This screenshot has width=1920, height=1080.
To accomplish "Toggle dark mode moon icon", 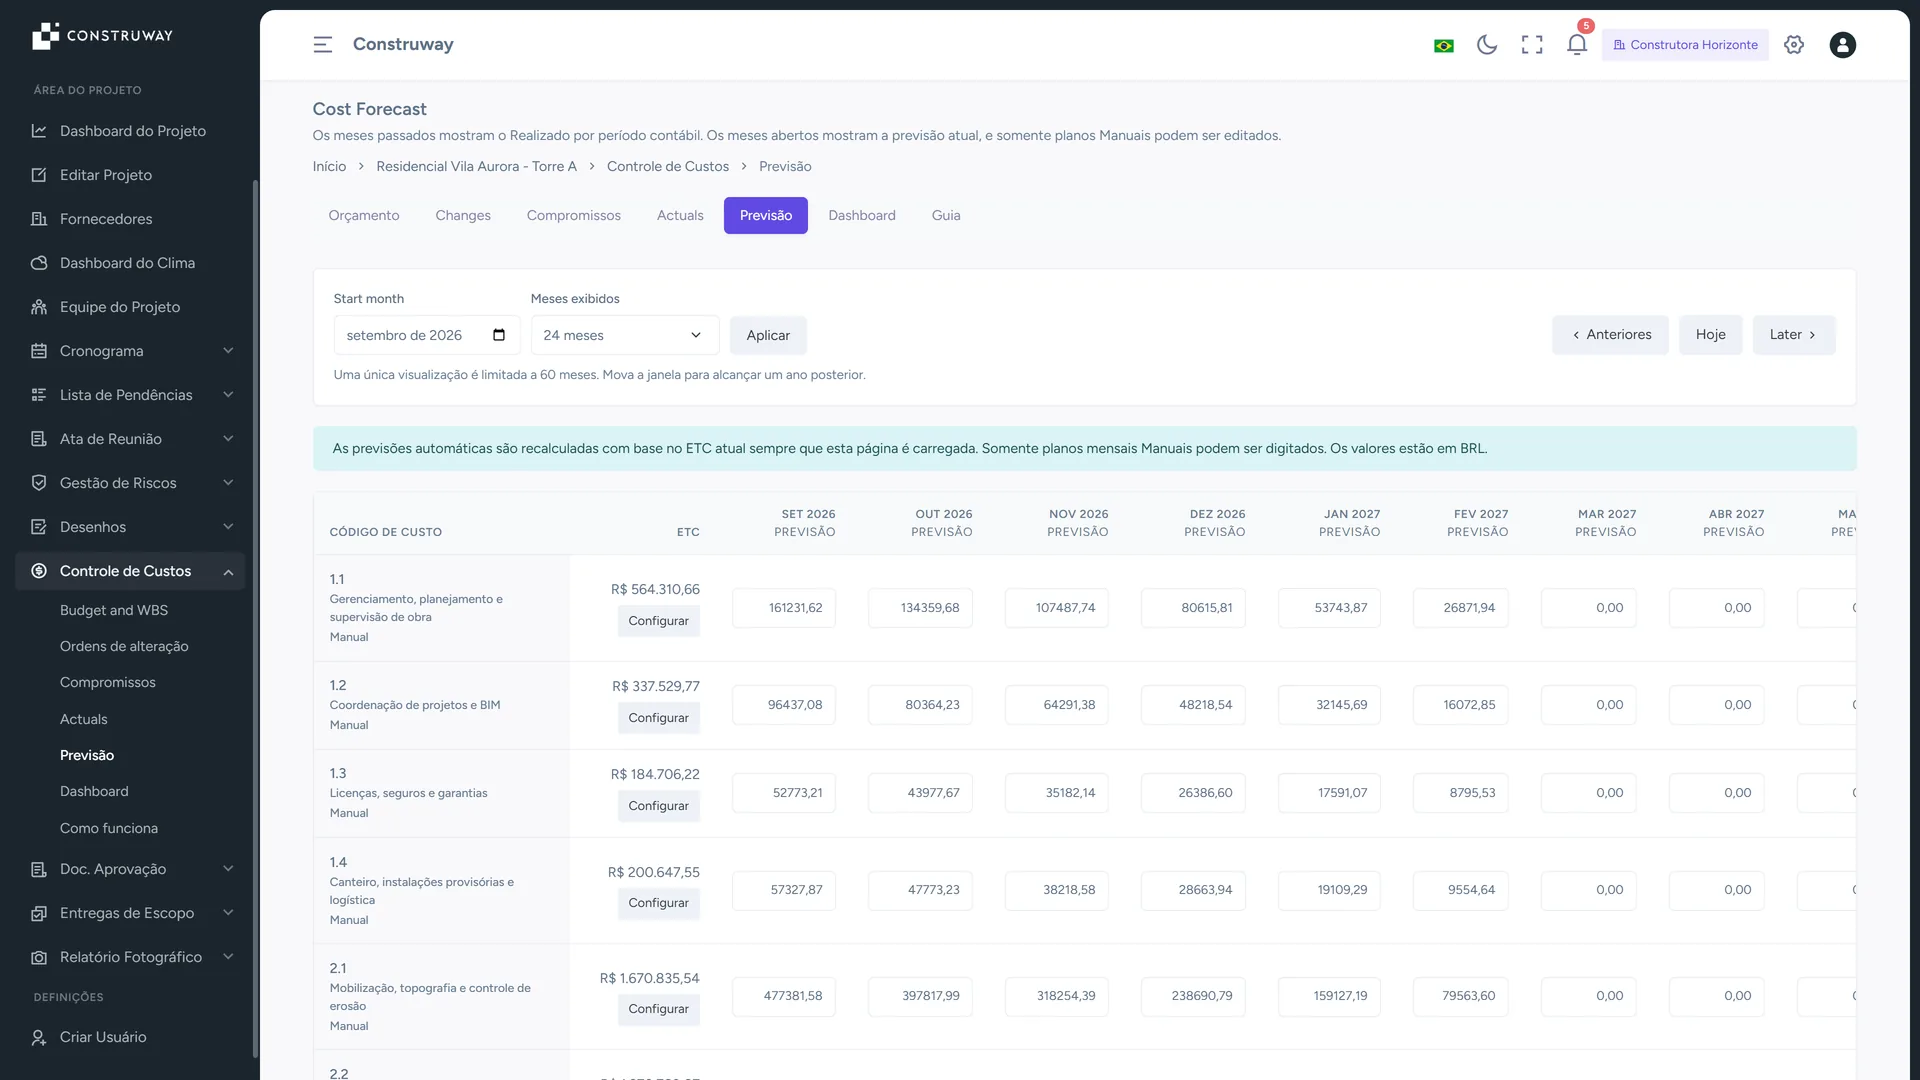I will tap(1487, 45).
